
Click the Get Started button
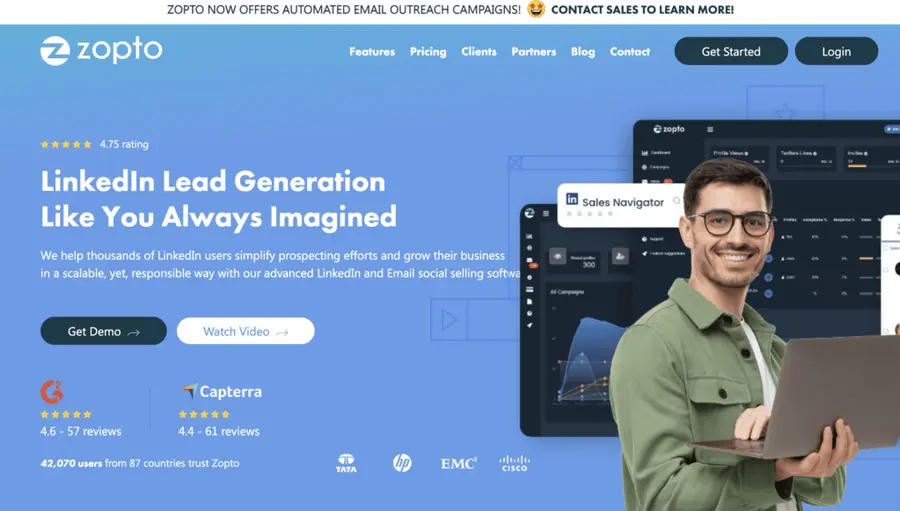[x=731, y=51]
